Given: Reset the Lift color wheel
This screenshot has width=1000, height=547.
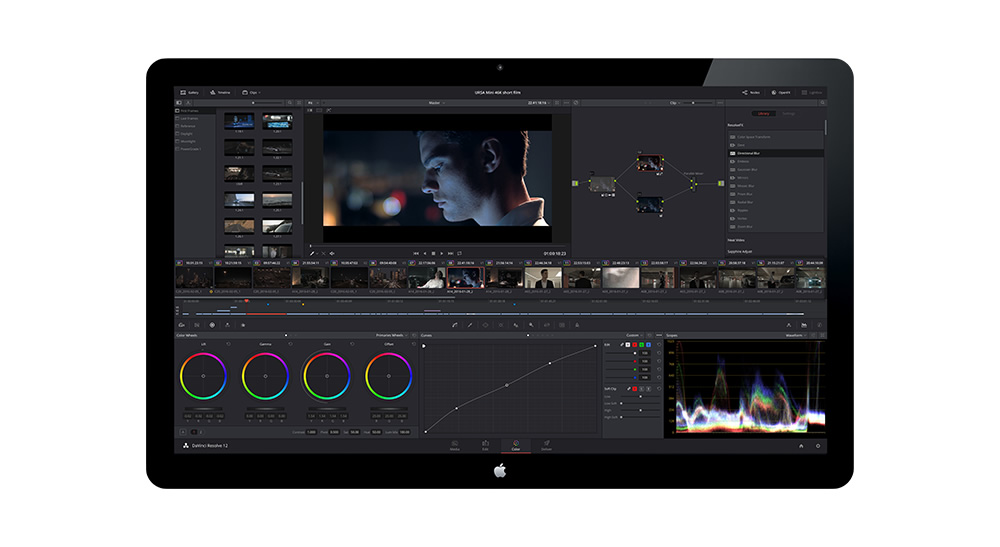Looking at the screenshot, I should point(228,344).
